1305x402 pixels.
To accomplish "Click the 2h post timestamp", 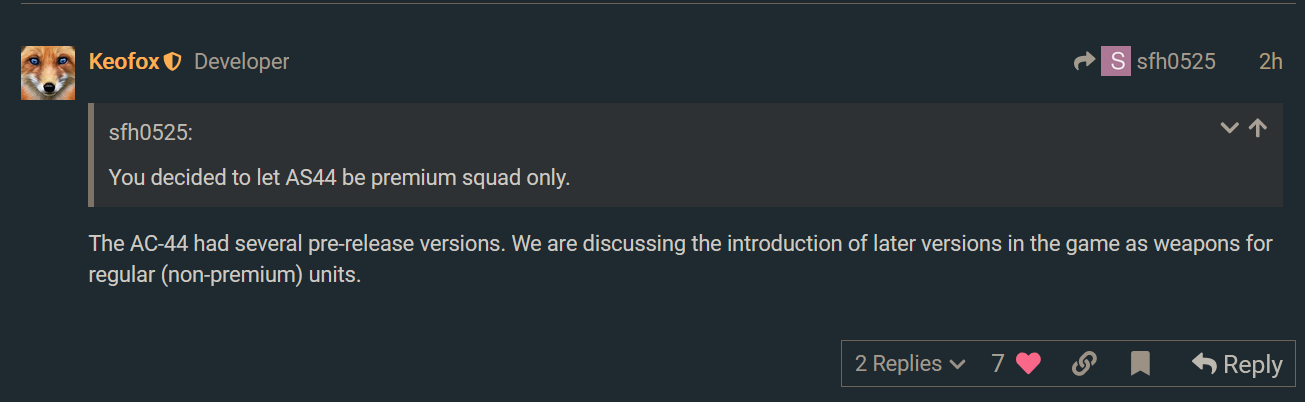I will click(1270, 62).
